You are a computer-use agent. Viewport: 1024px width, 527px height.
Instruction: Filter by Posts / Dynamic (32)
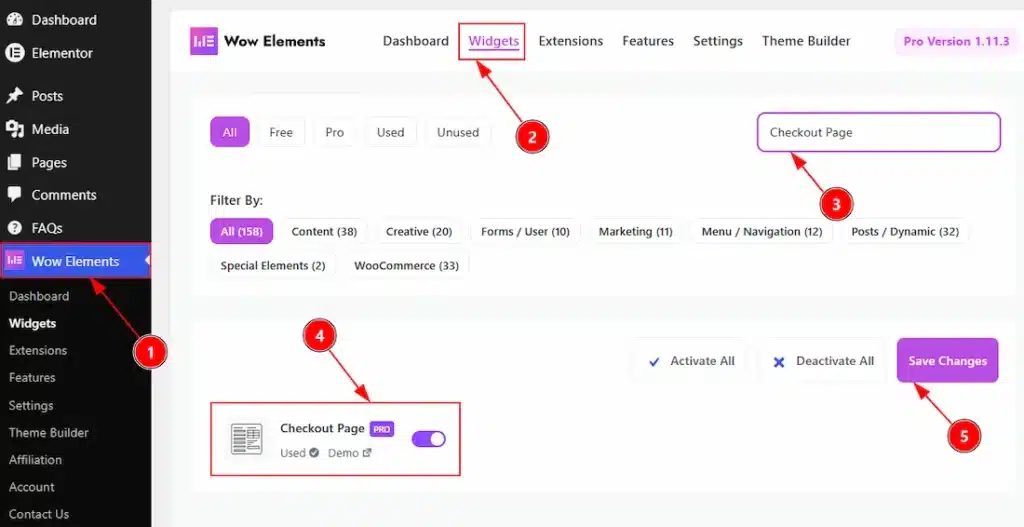[x=904, y=231]
